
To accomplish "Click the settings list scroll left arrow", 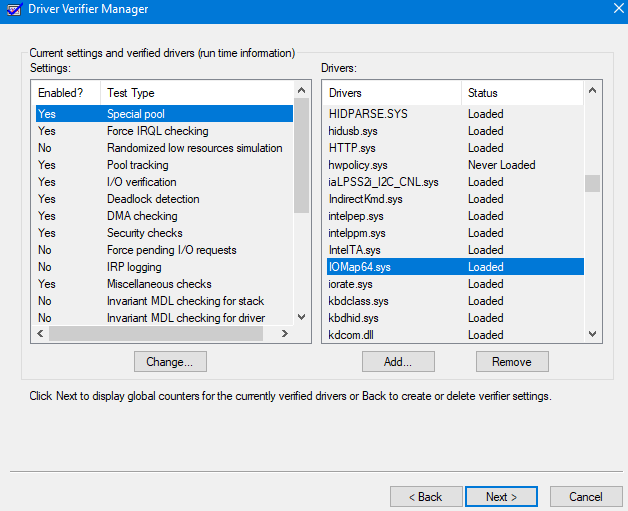I will coord(40,334).
